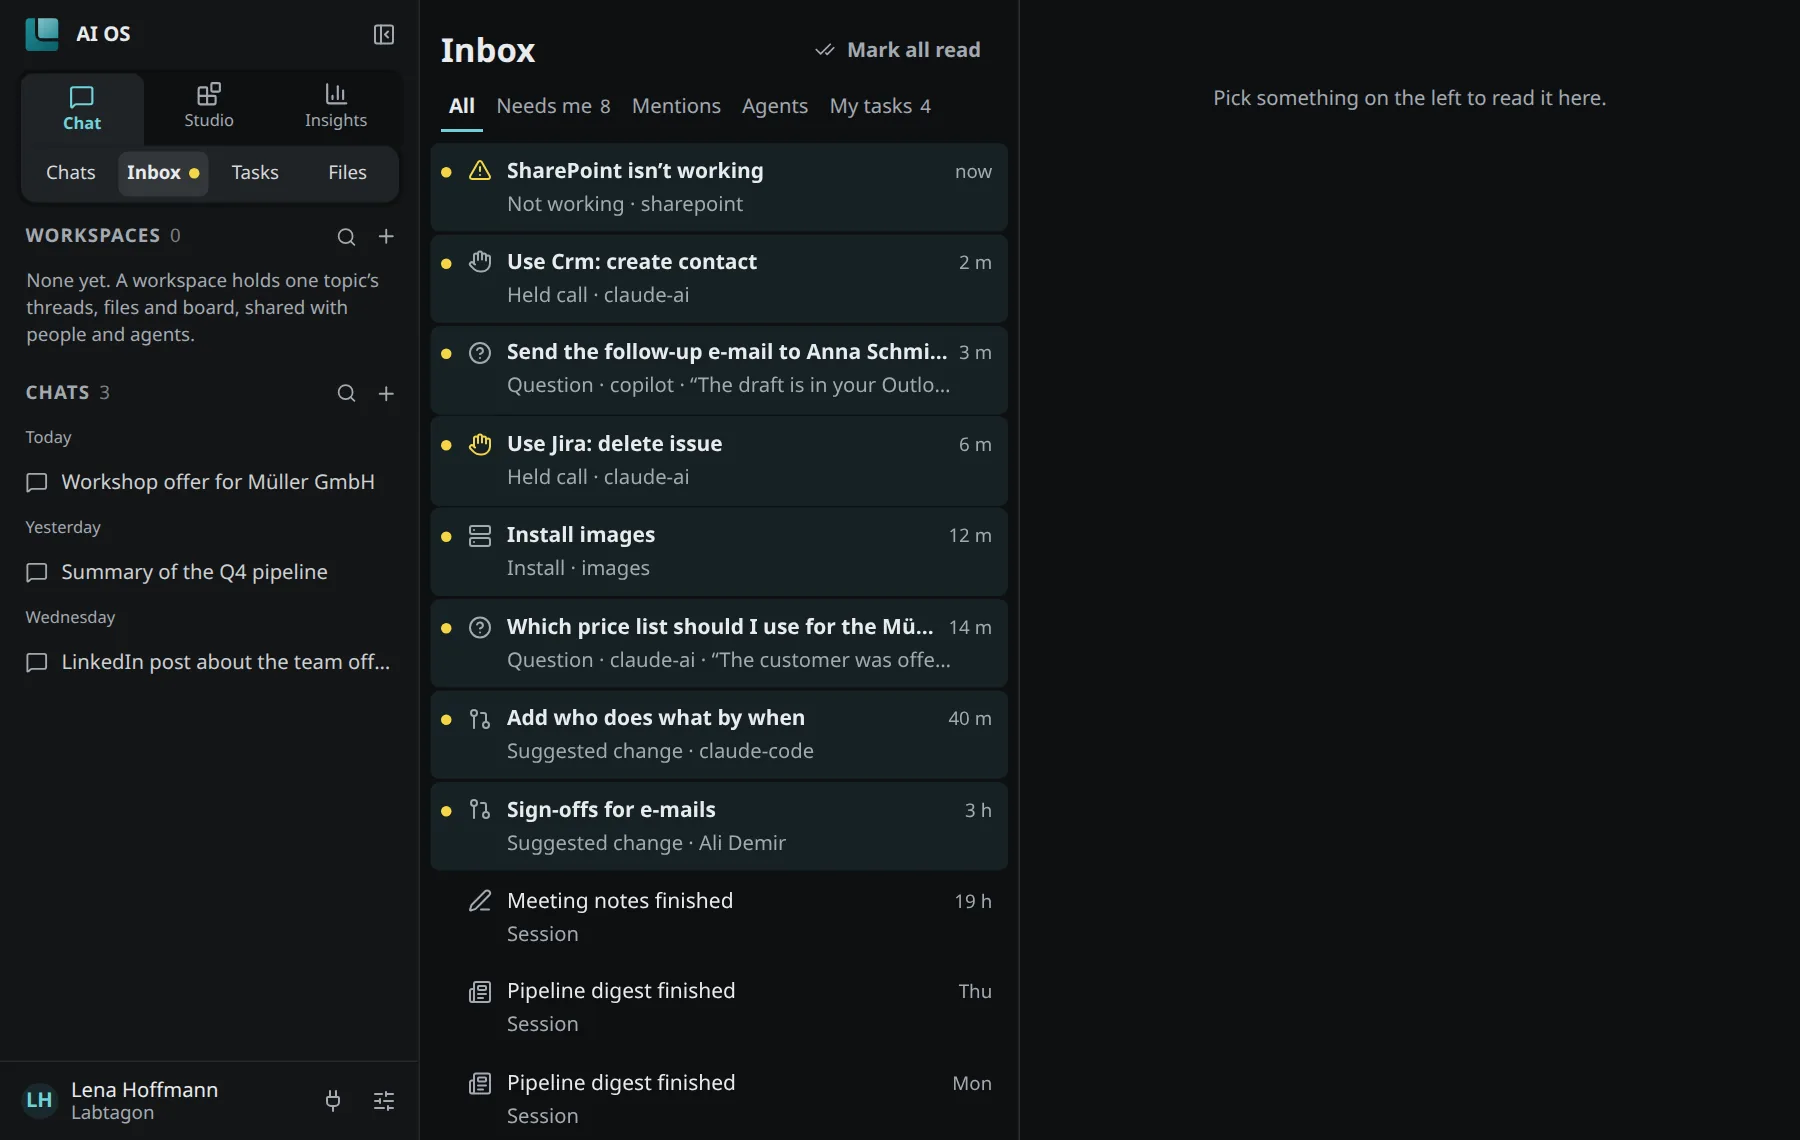Open Which price list question item
Viewport: 1800px width, 1140px height.
point(719,643)
